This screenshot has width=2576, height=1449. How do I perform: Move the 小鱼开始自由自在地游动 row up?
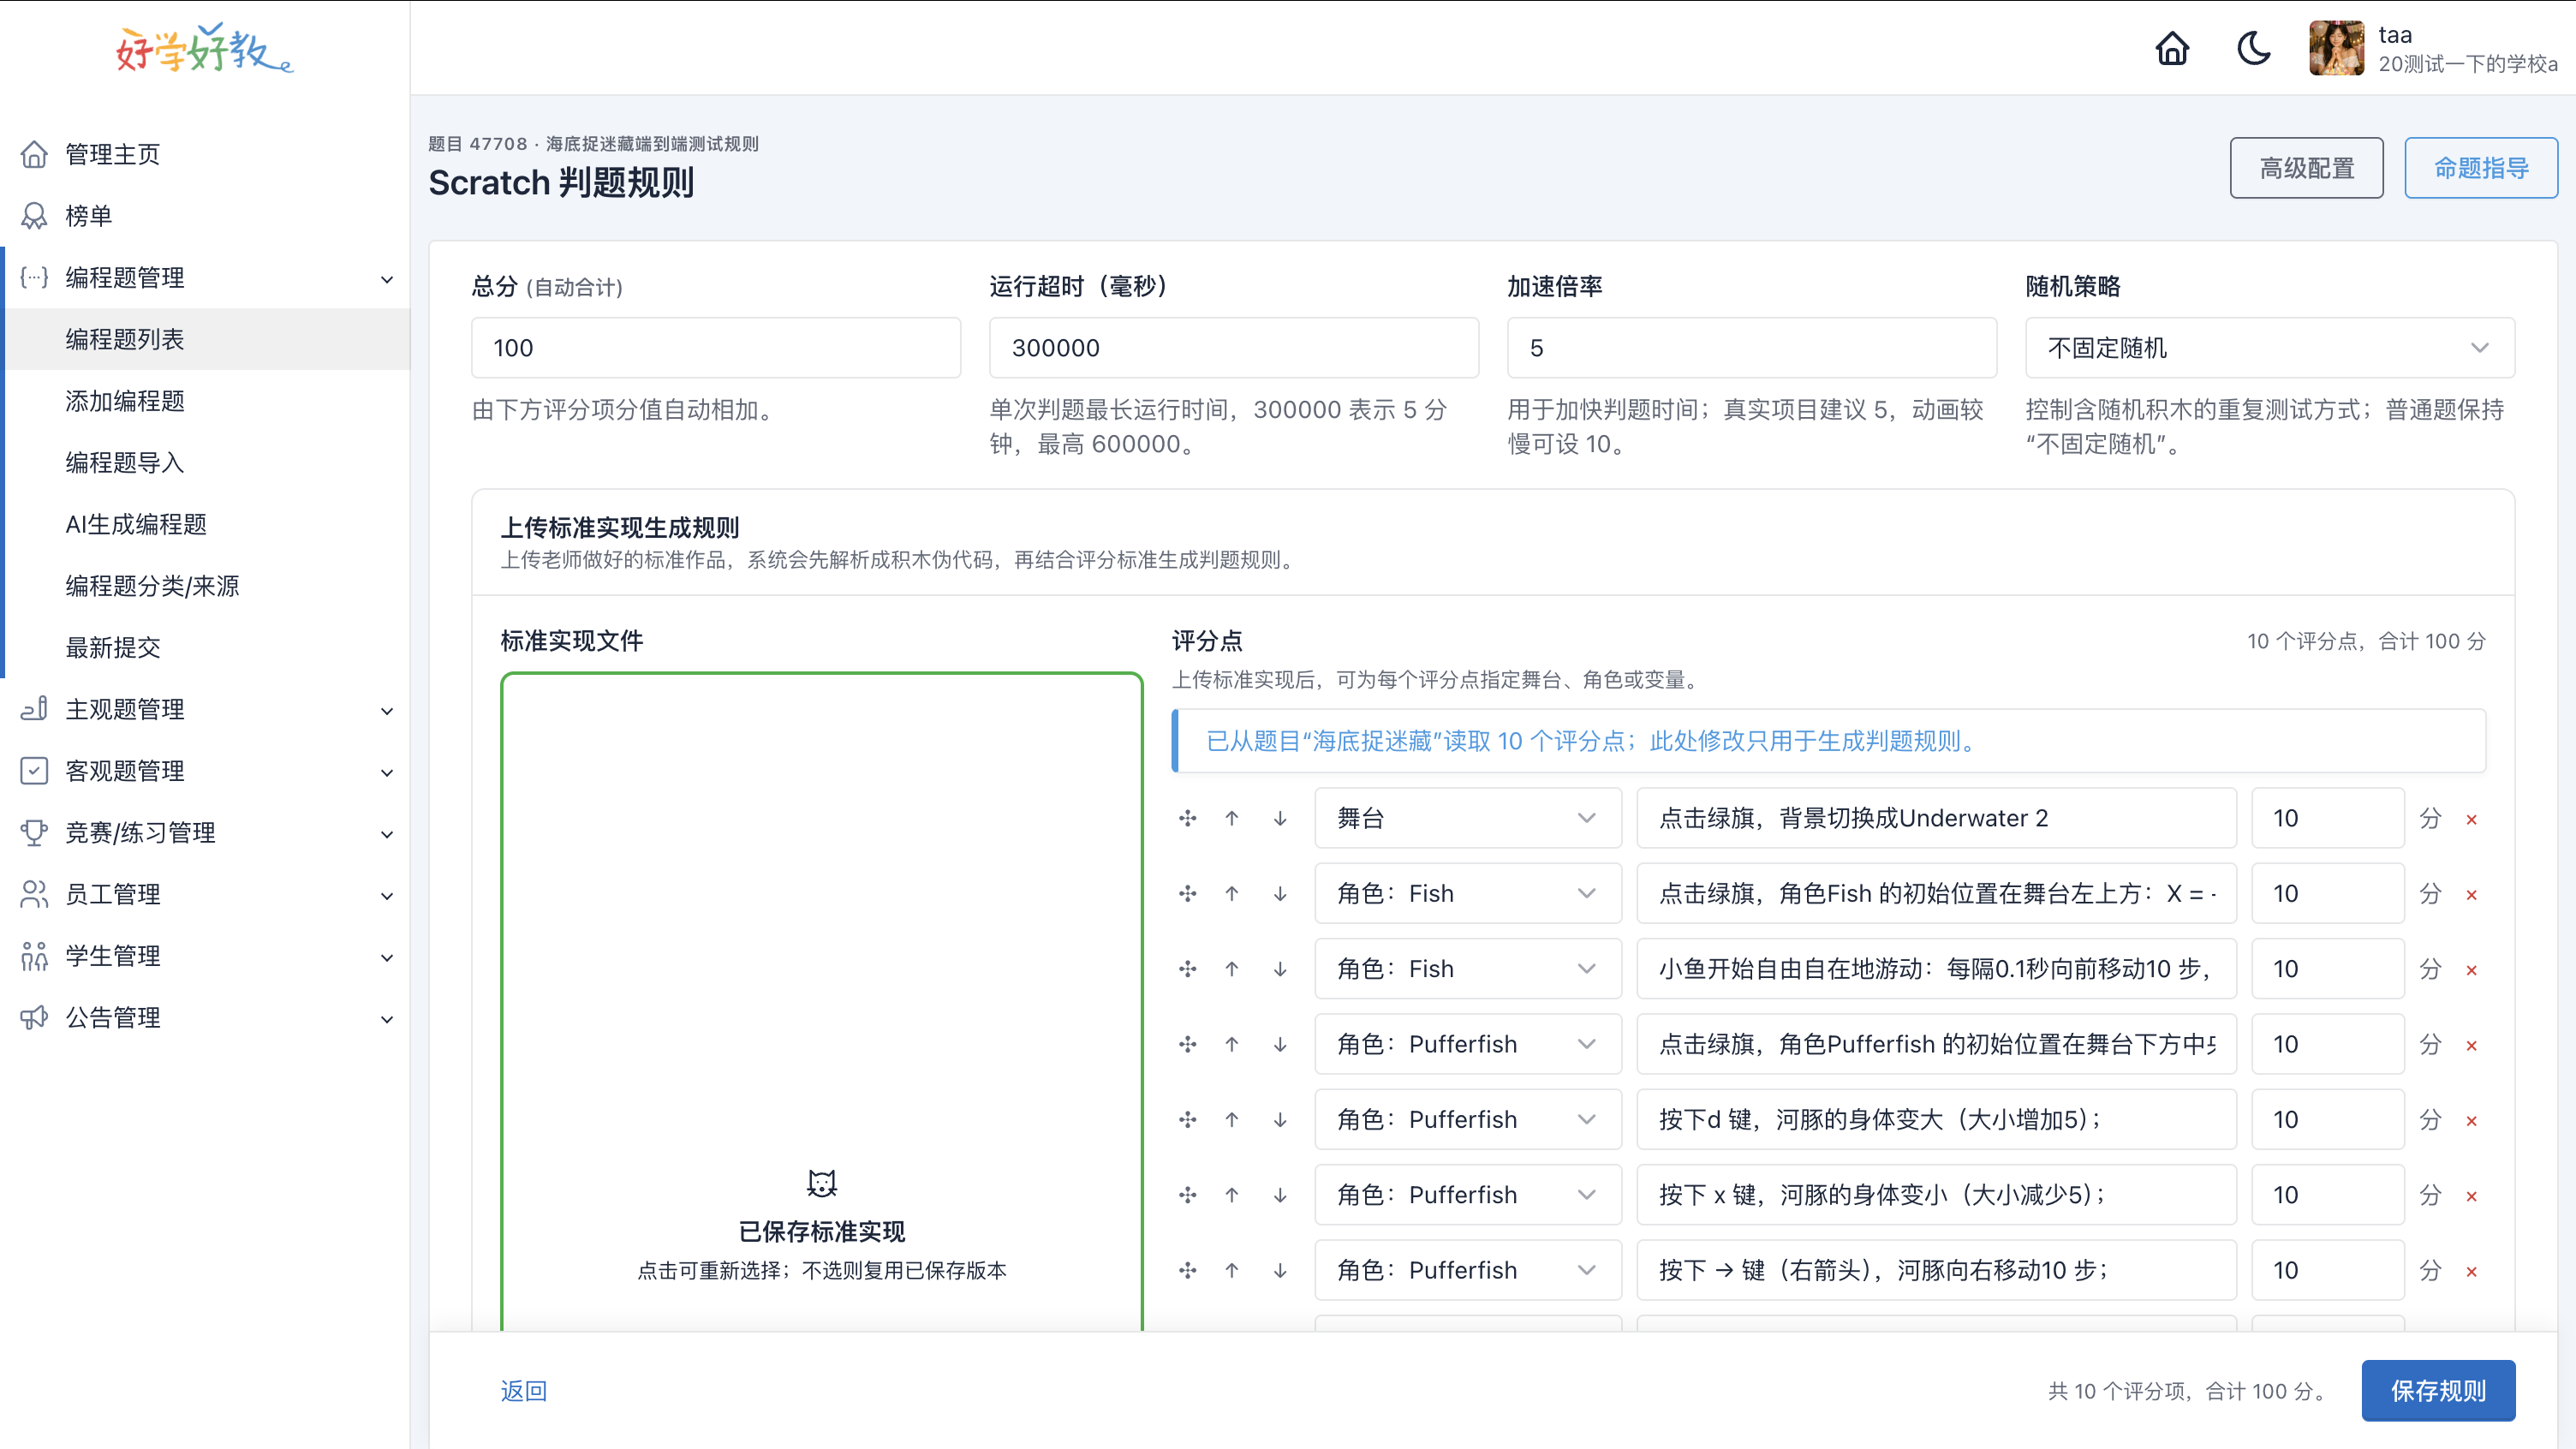pyautogui.click(x=1232, y=968)
